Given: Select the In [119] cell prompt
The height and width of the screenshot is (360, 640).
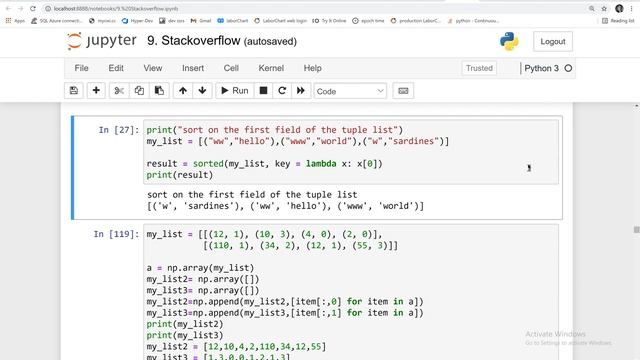Looking at the screenshot, I should point(116,234).
